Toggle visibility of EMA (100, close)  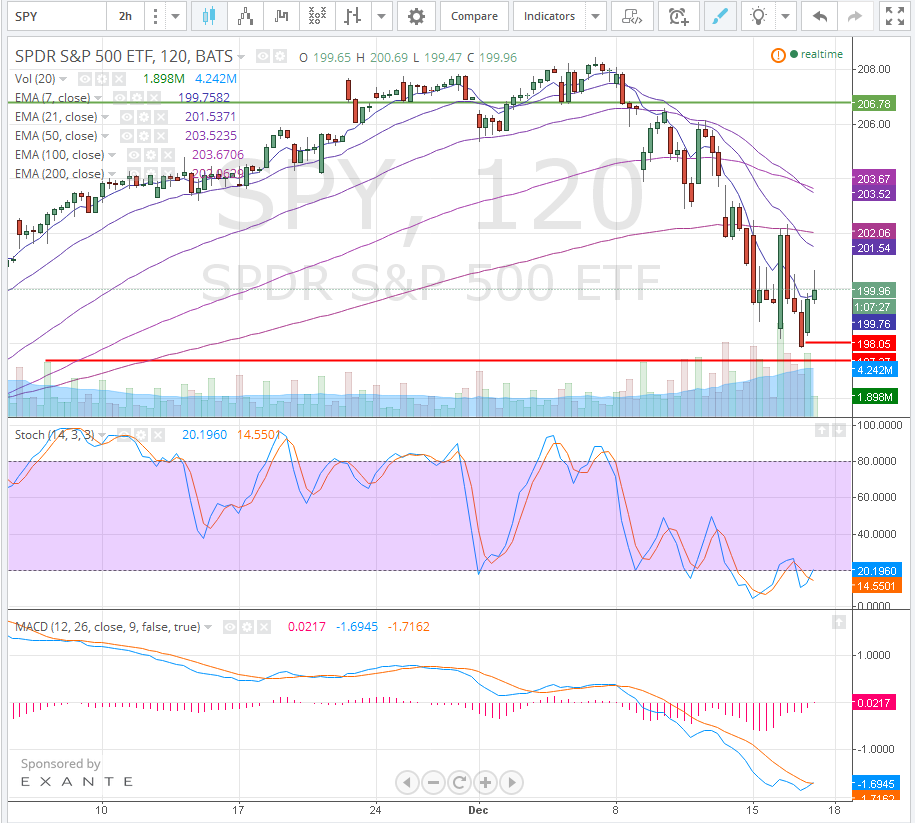click(134, 155)
